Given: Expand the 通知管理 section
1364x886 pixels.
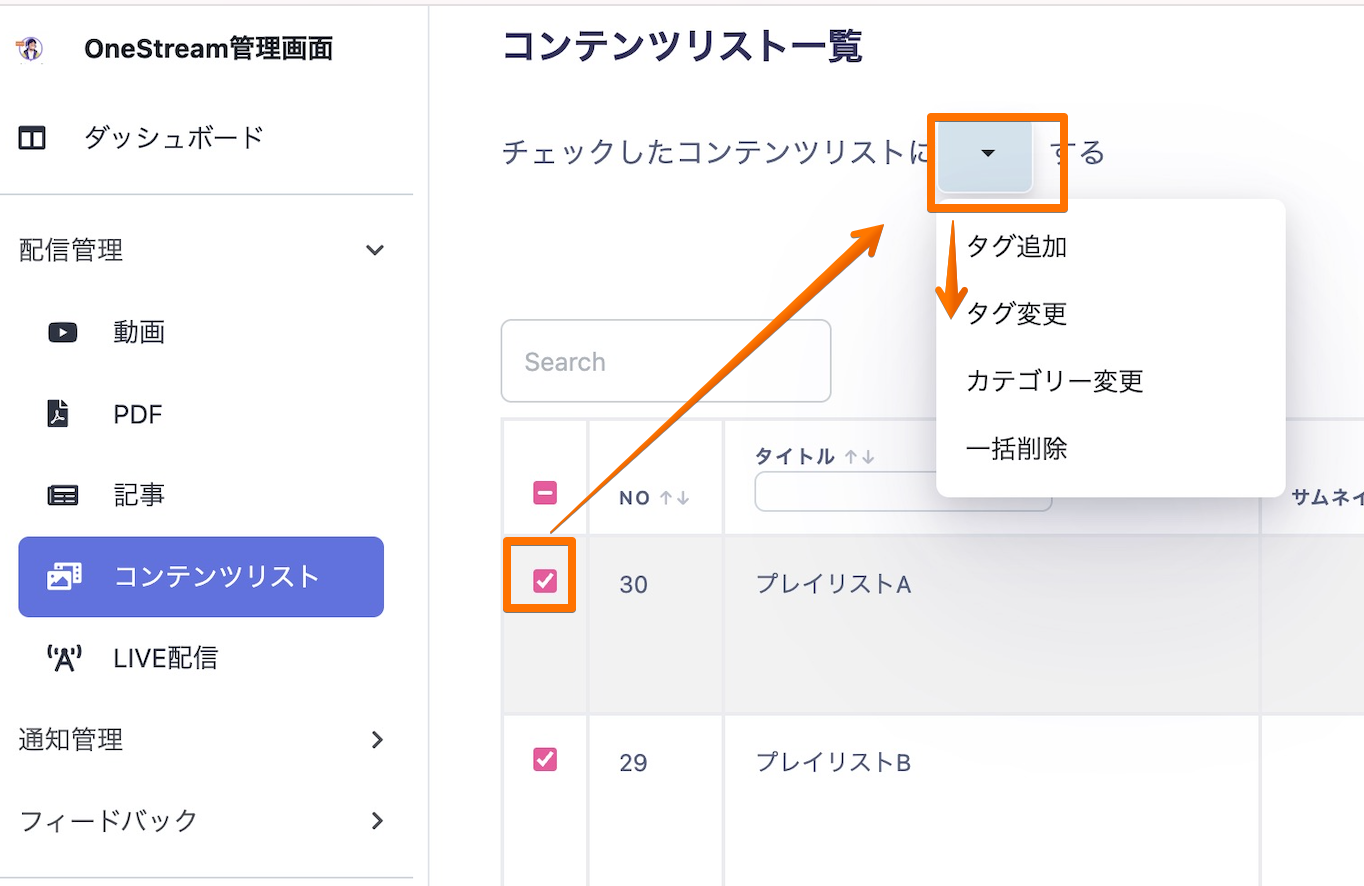Looking at the screenshot, I should click(376, 740).
